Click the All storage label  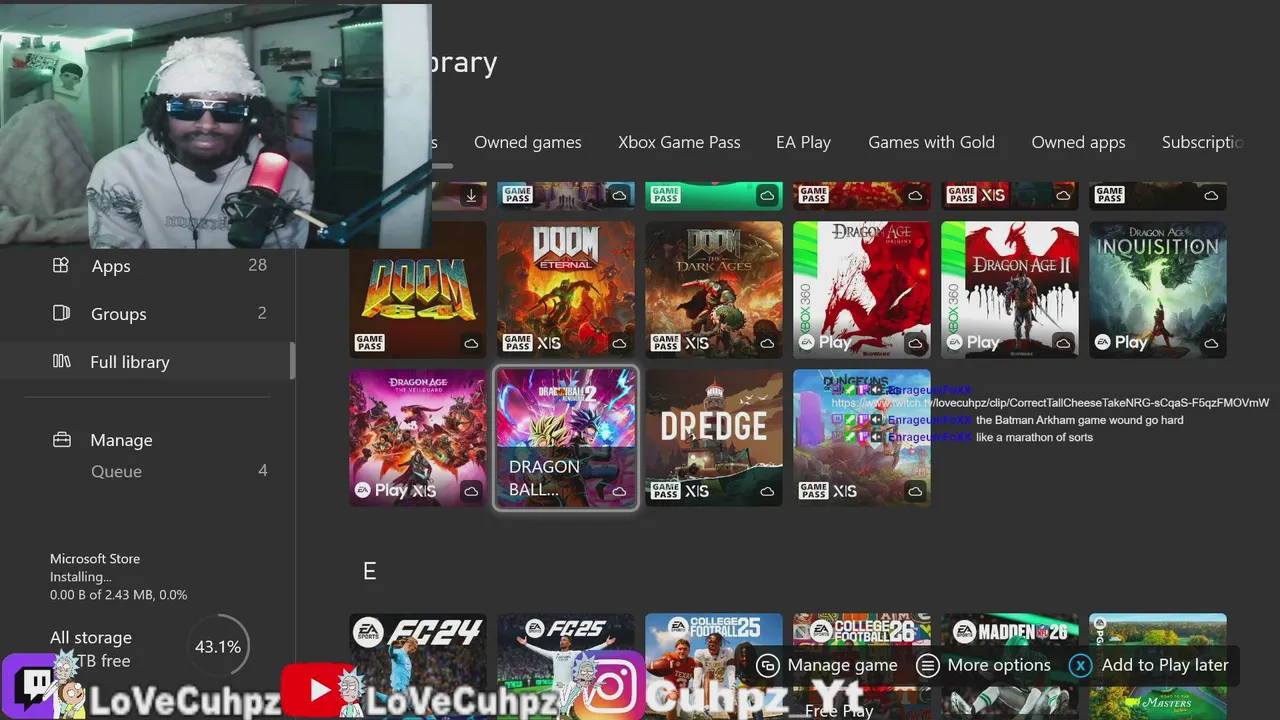pyautogui.click(x=91, y=638)
